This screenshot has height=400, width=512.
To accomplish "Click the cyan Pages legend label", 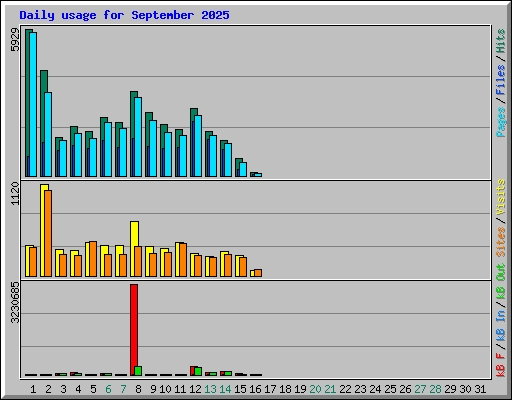I will pos(501,122).
